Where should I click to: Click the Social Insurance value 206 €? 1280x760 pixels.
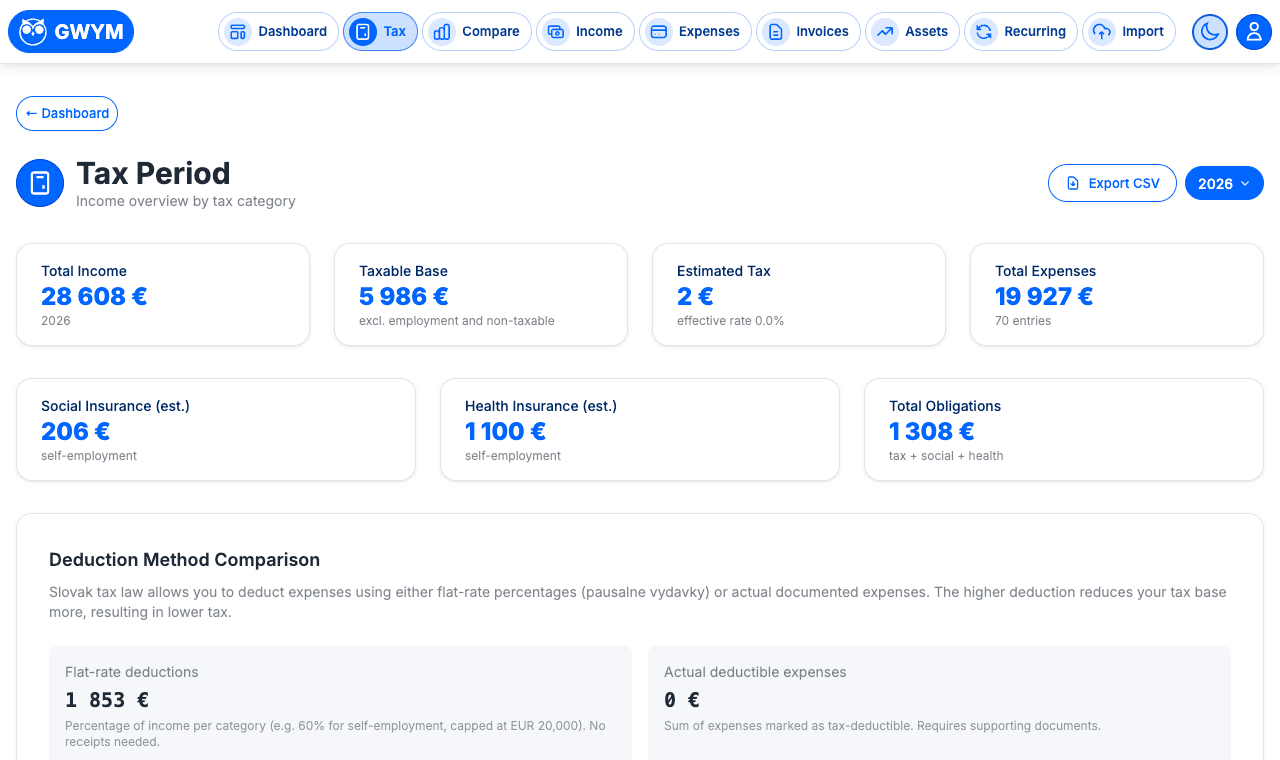click(75, 432)
